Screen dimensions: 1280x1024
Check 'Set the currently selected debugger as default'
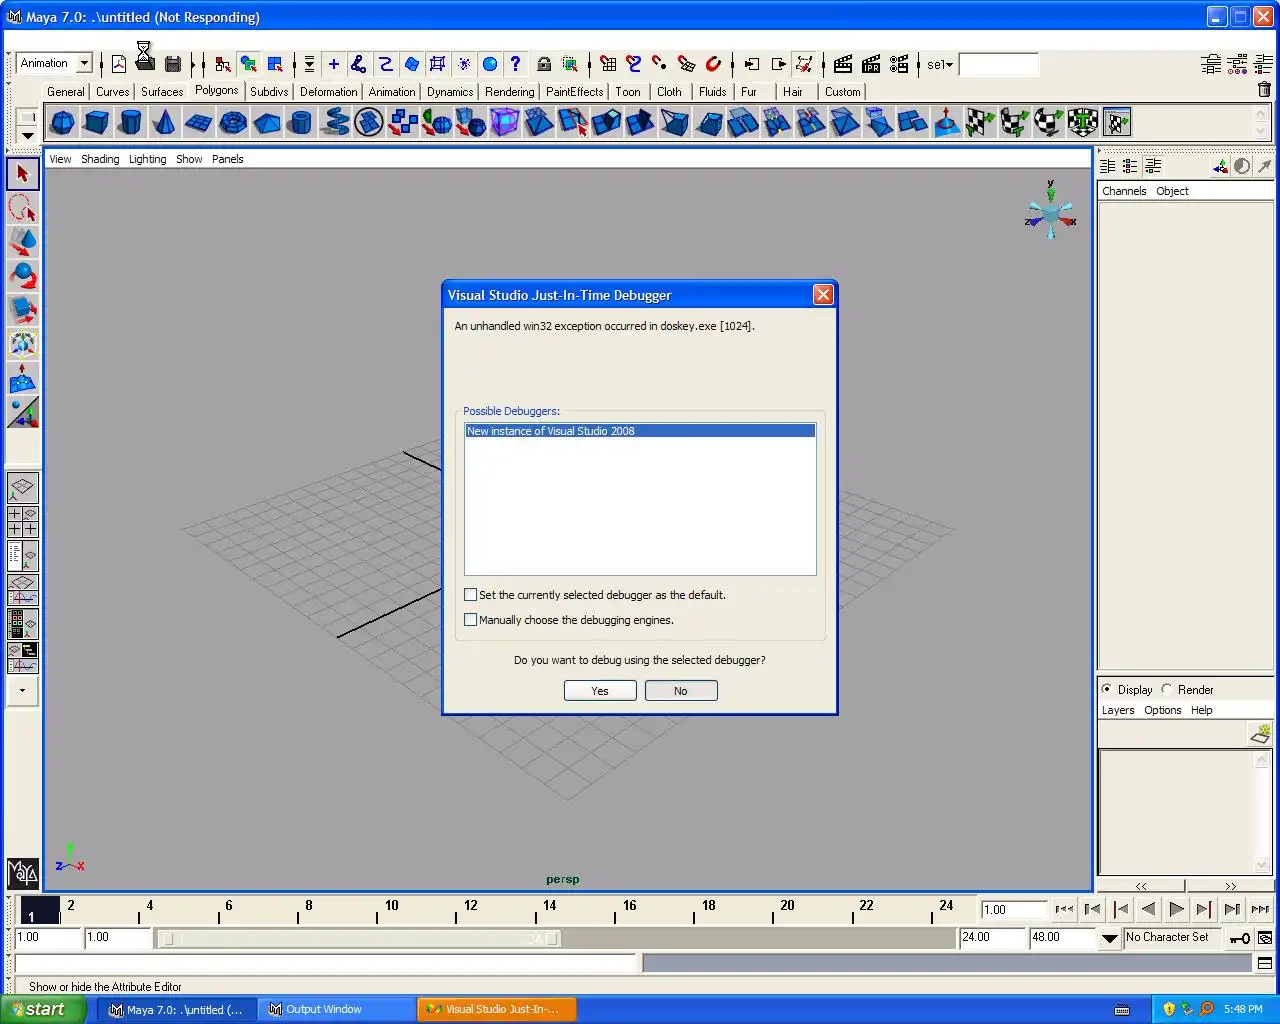point(470,595)
